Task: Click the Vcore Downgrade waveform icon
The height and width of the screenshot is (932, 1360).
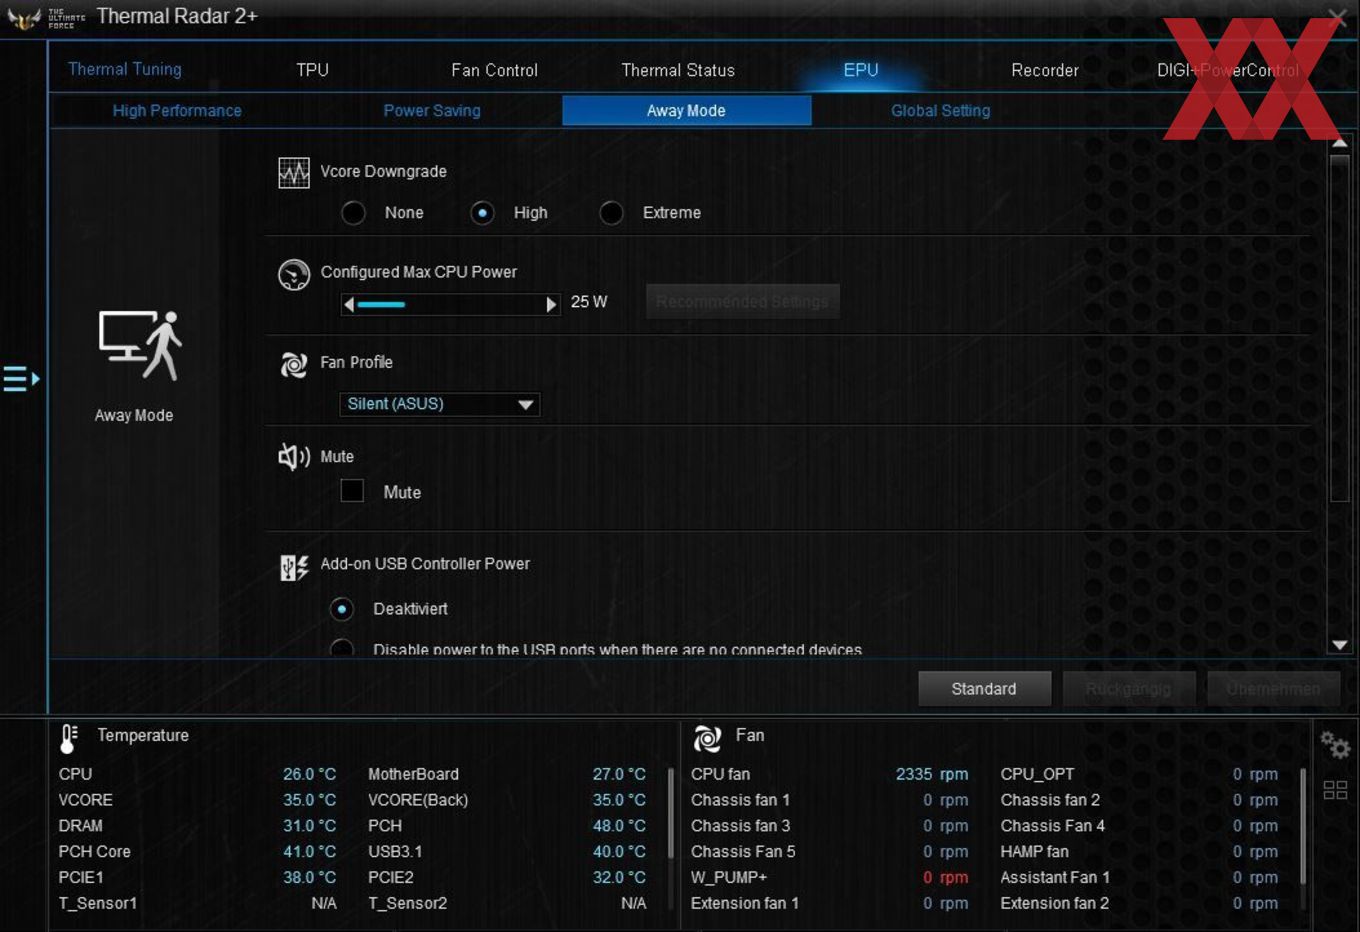Action: coord(294,173)
